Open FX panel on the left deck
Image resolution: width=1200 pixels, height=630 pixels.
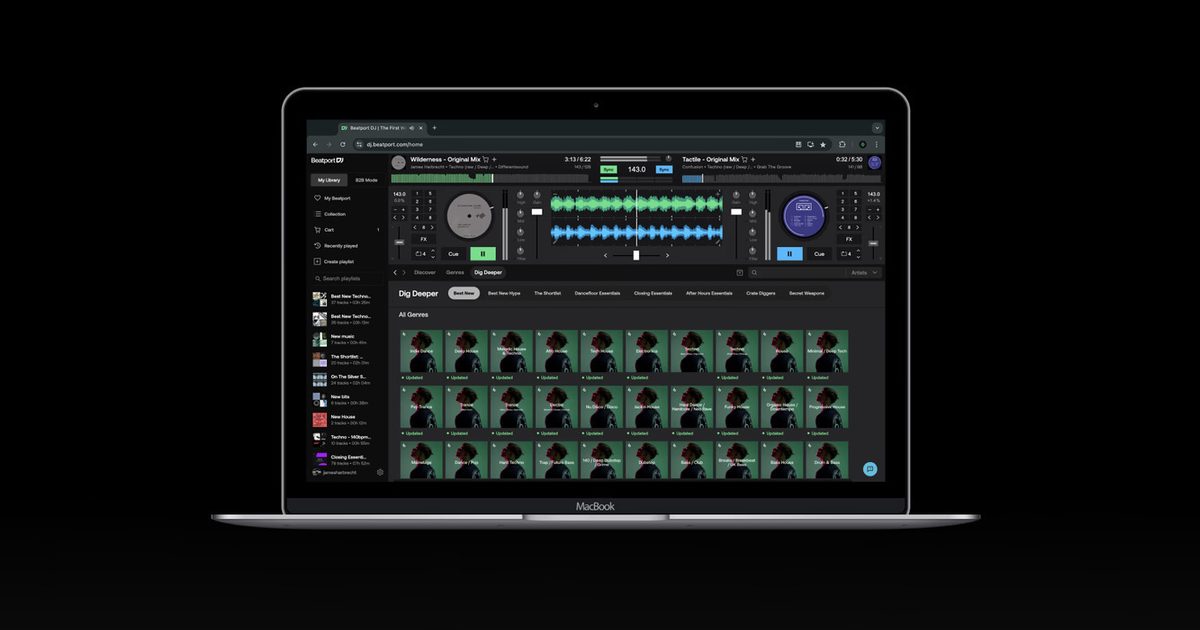pyautogui.click(x=423, y=239)
